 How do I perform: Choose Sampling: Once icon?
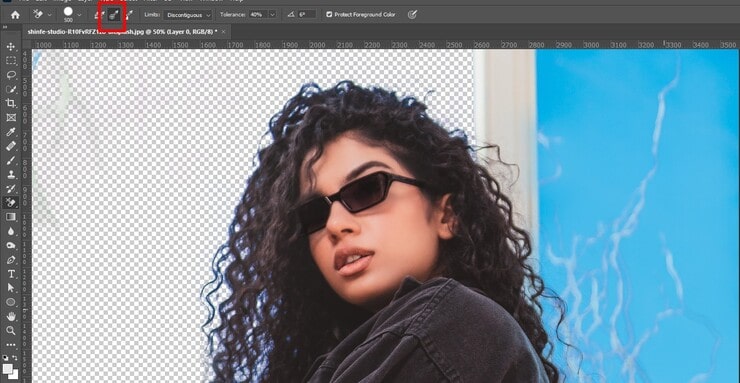tap(113, 15)
